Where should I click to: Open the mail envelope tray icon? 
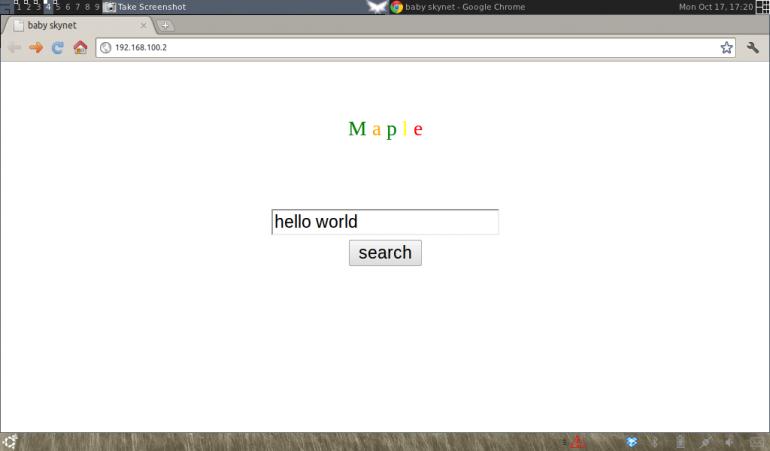point(757,442)
